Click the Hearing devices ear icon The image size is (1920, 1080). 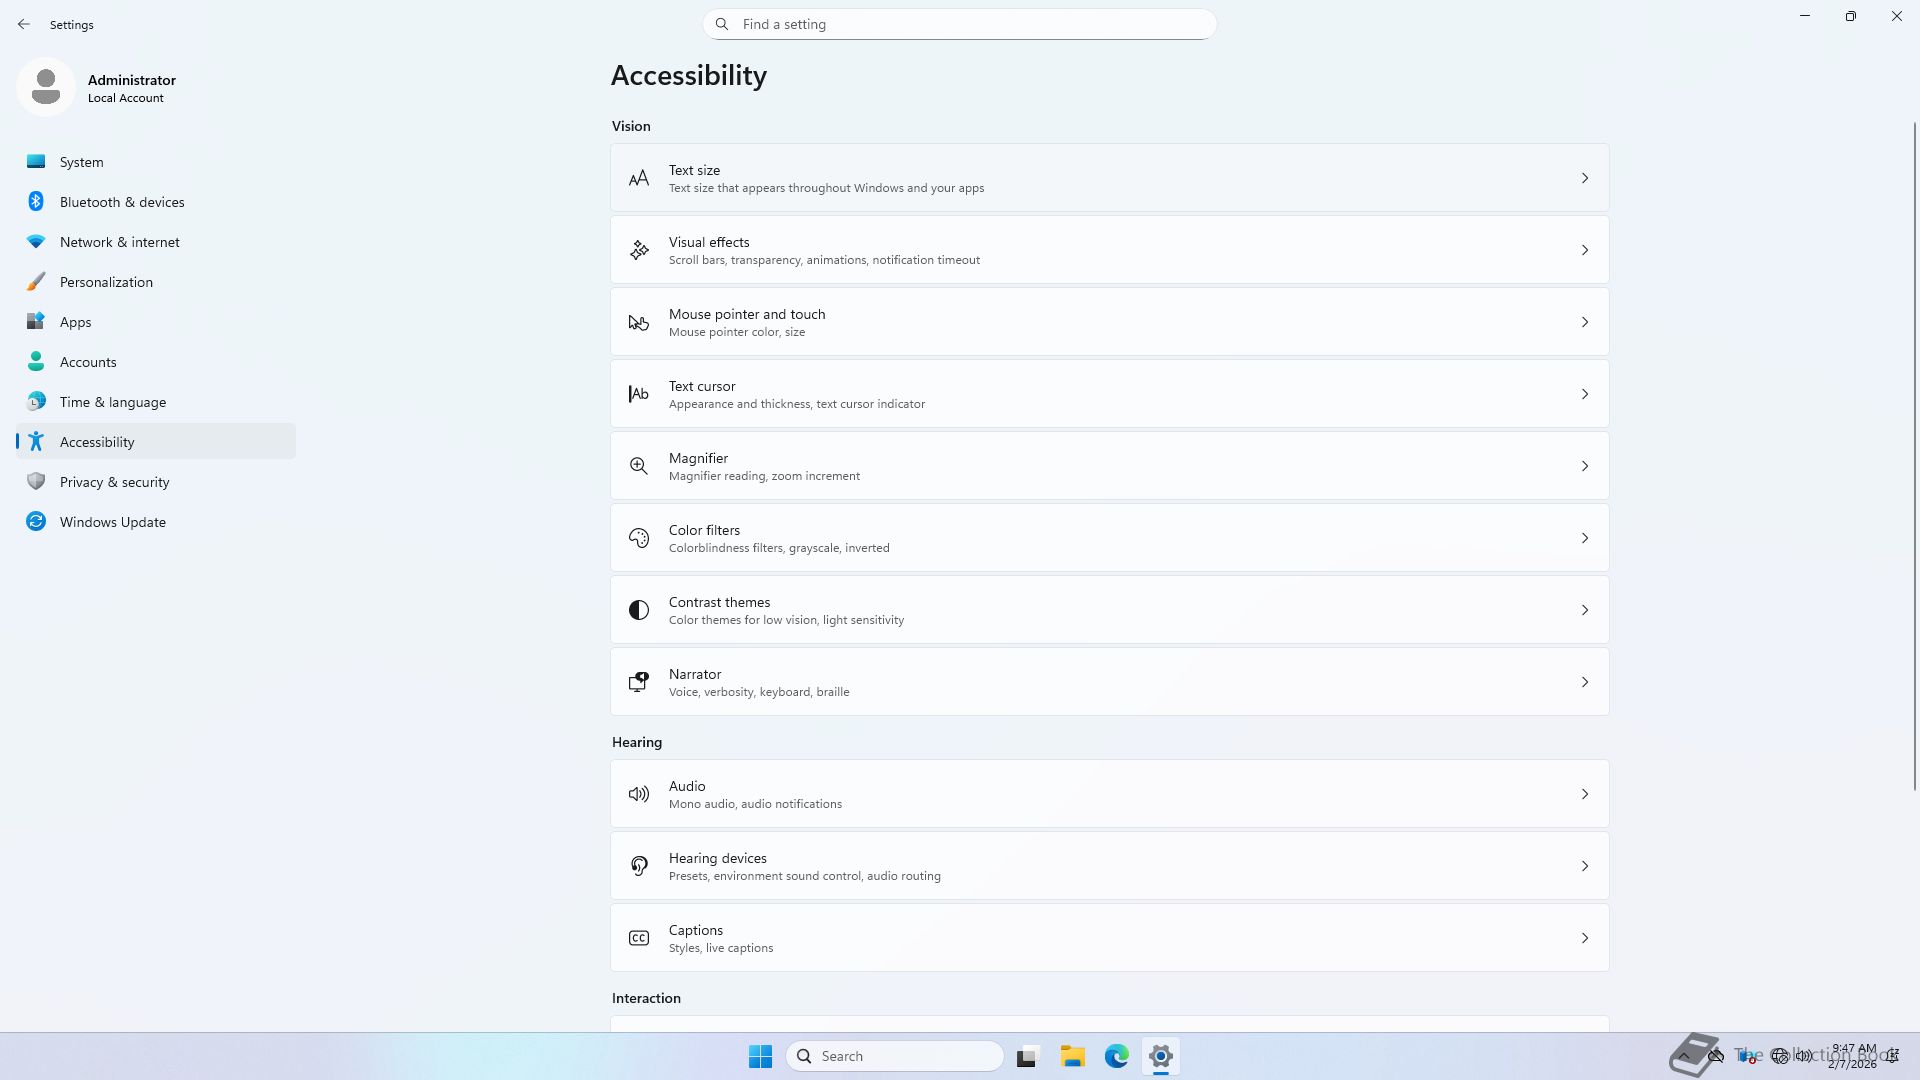[638, 867]
